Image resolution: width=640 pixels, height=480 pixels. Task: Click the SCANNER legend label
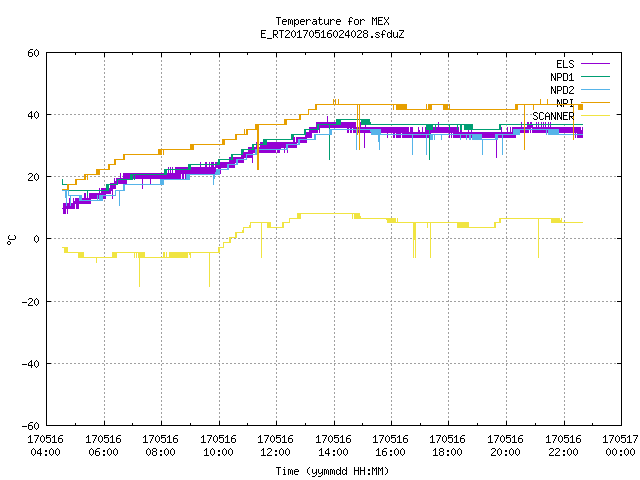click(x=553, y=116)
